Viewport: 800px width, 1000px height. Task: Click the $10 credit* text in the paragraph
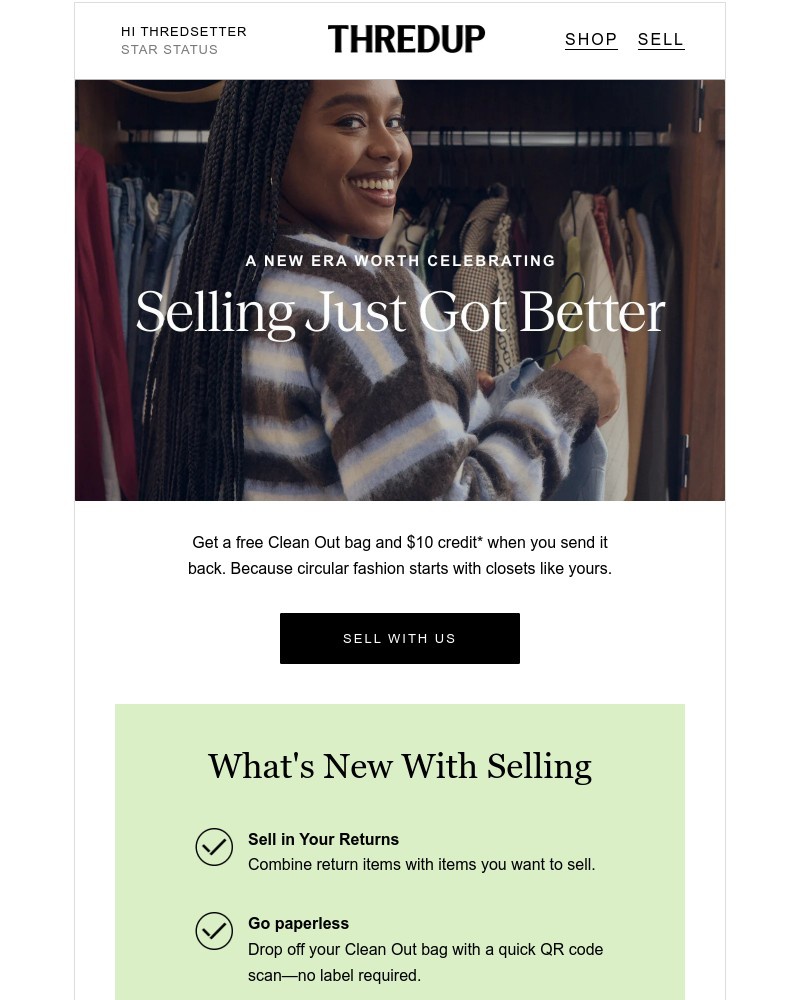pos(445,543)
